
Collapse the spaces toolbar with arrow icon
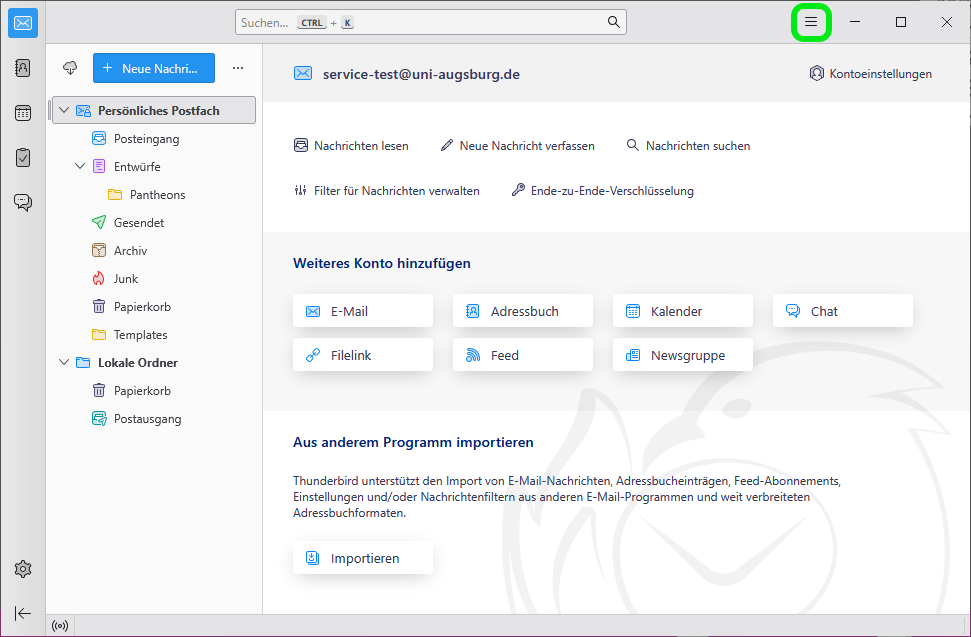[22, 613]
